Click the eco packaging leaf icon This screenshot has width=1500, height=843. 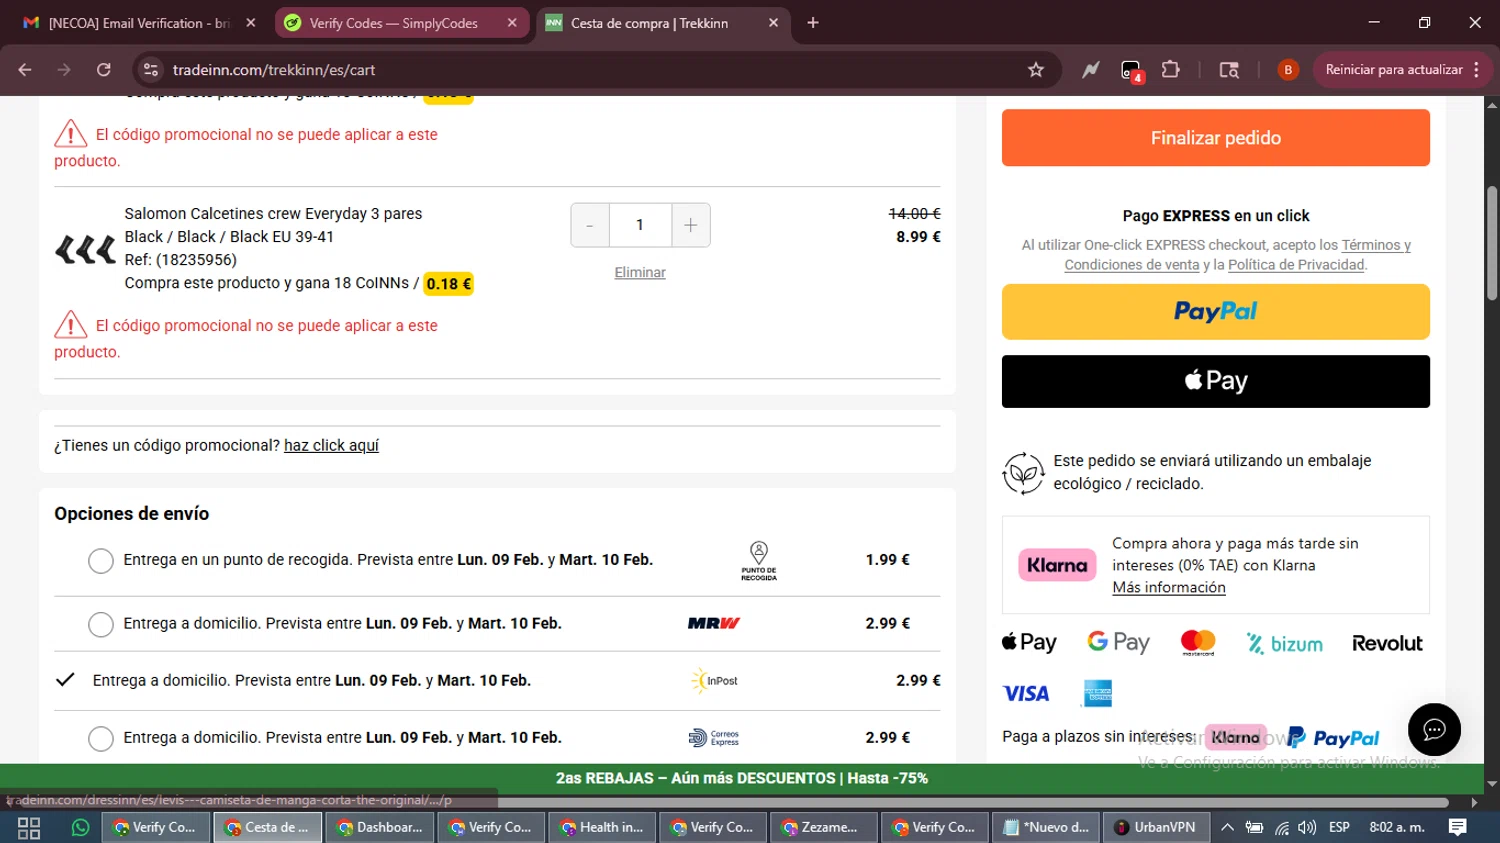pyautogui.click(x=1023, y=473)
